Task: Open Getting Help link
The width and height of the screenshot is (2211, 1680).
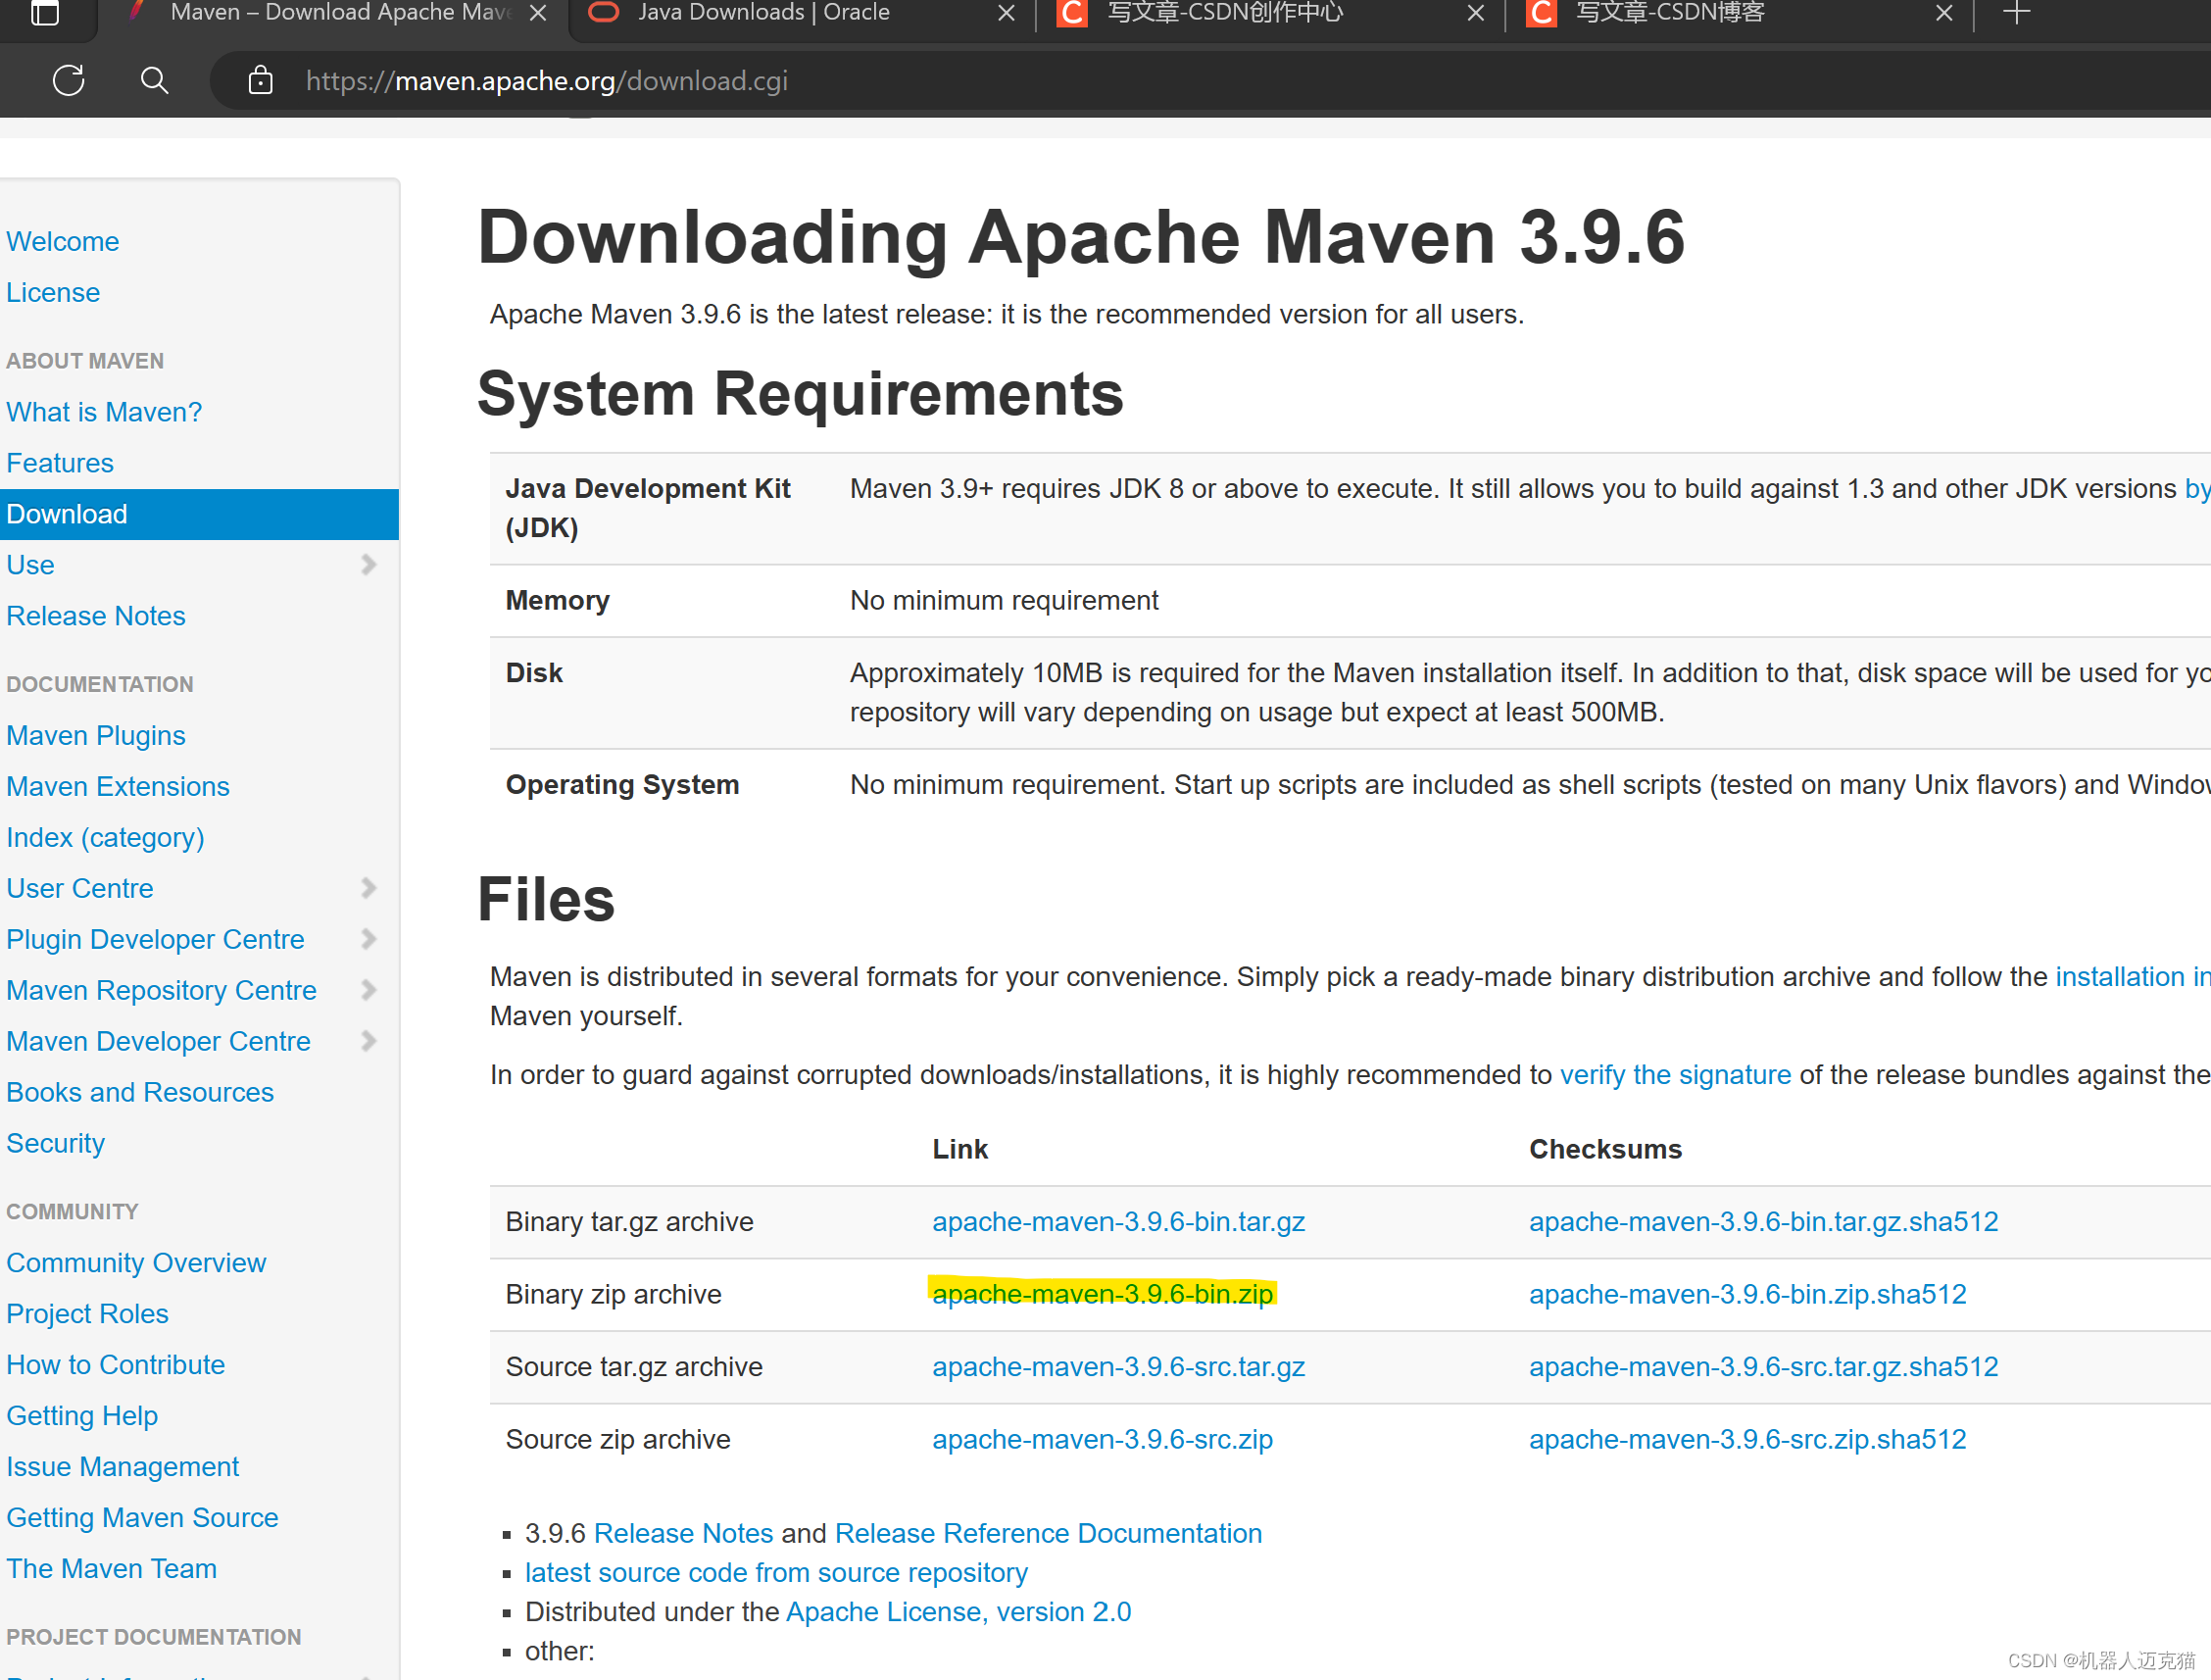Action: point(82,1416)
